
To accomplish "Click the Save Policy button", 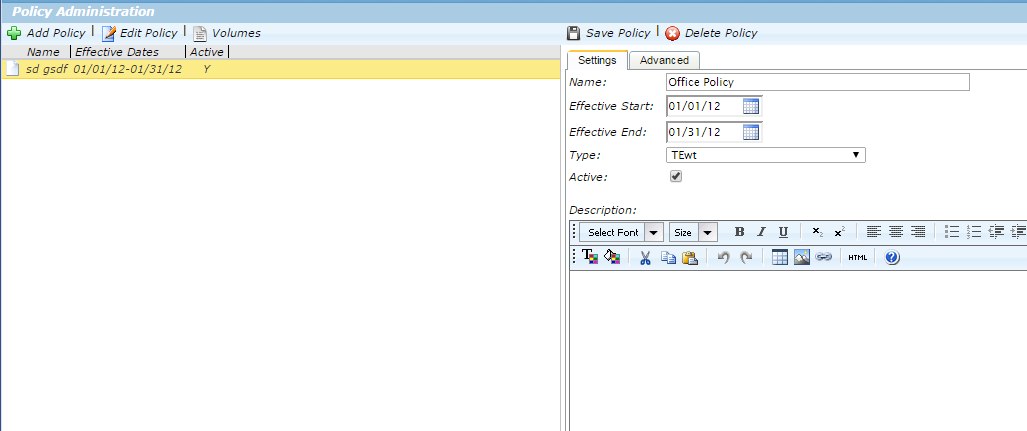I will coord(609,33).
